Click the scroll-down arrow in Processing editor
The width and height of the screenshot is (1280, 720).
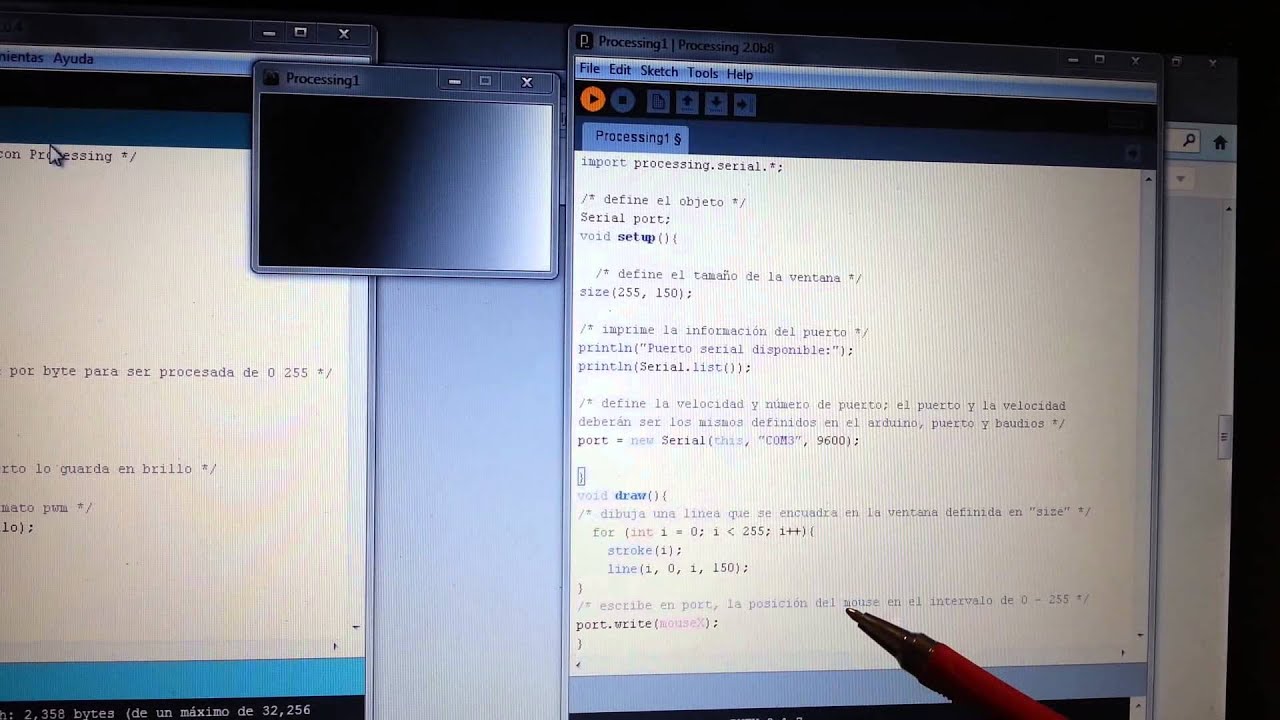(1141, 634)
